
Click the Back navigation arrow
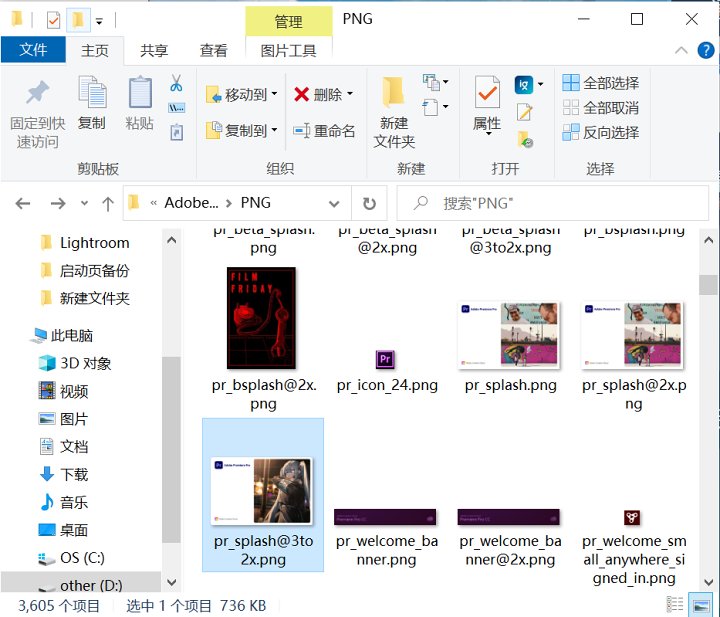point(22,203)
